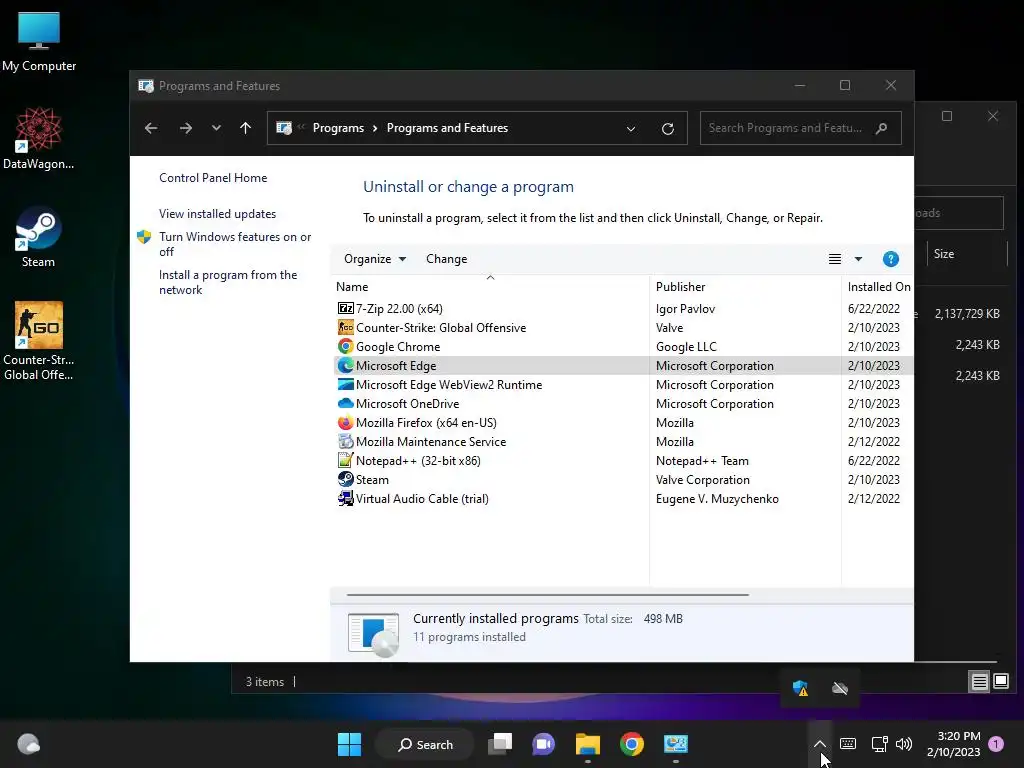Viewport: 1024px width, 768px height.
Task: Open the Windows Start menu
Action: tap(349, 744)
